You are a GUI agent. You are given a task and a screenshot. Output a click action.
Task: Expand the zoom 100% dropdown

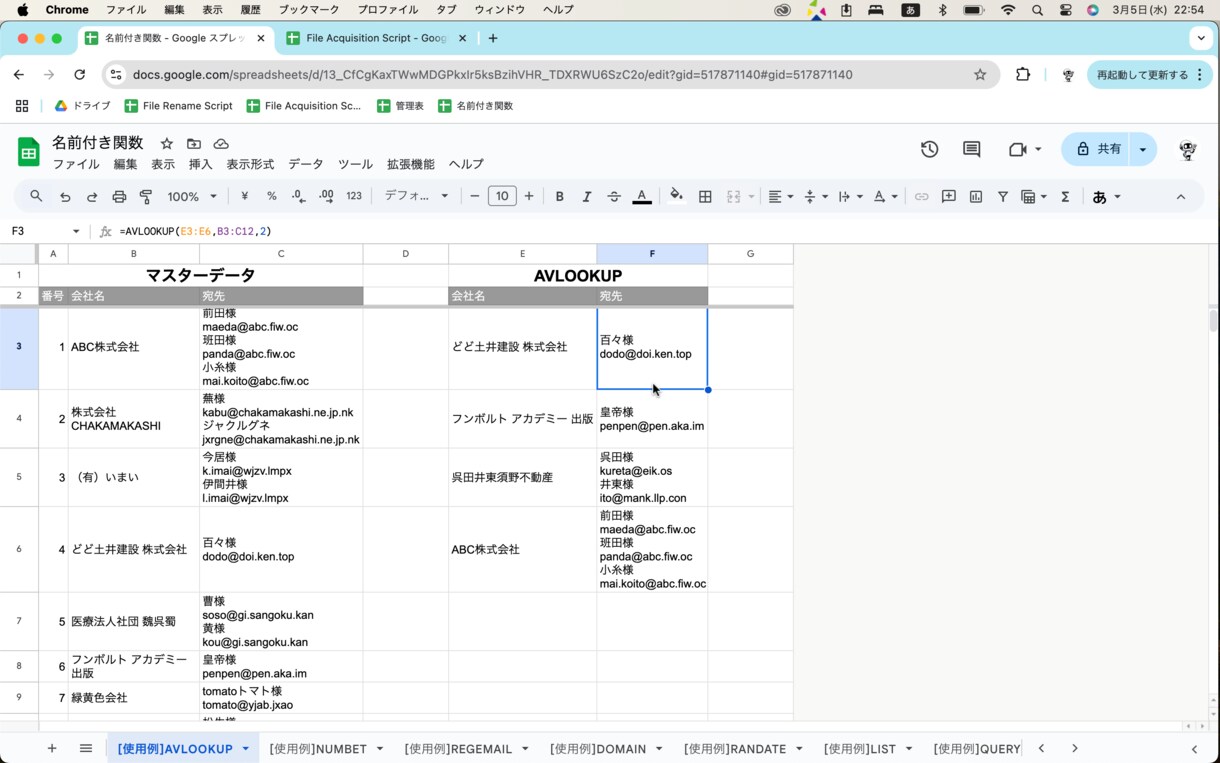pyautogui.click(x=192, y=197)
